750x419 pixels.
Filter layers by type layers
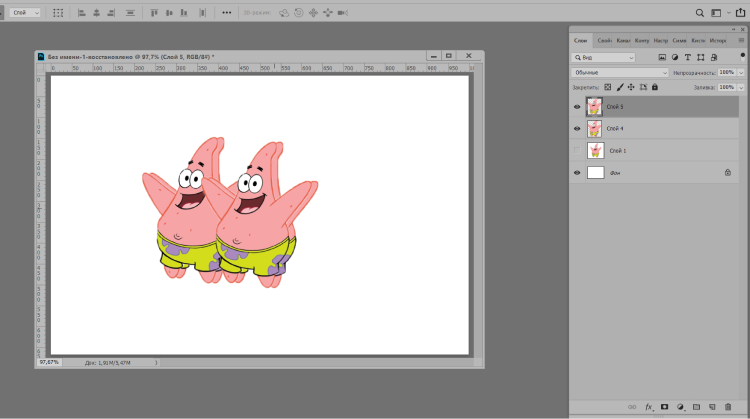[688, 57]
